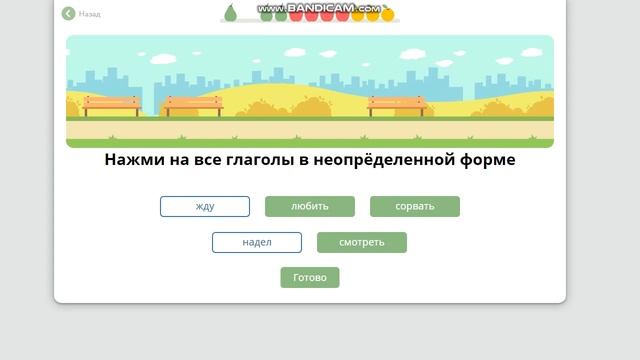
Task: Select the word жду
Action: point(205,207)
